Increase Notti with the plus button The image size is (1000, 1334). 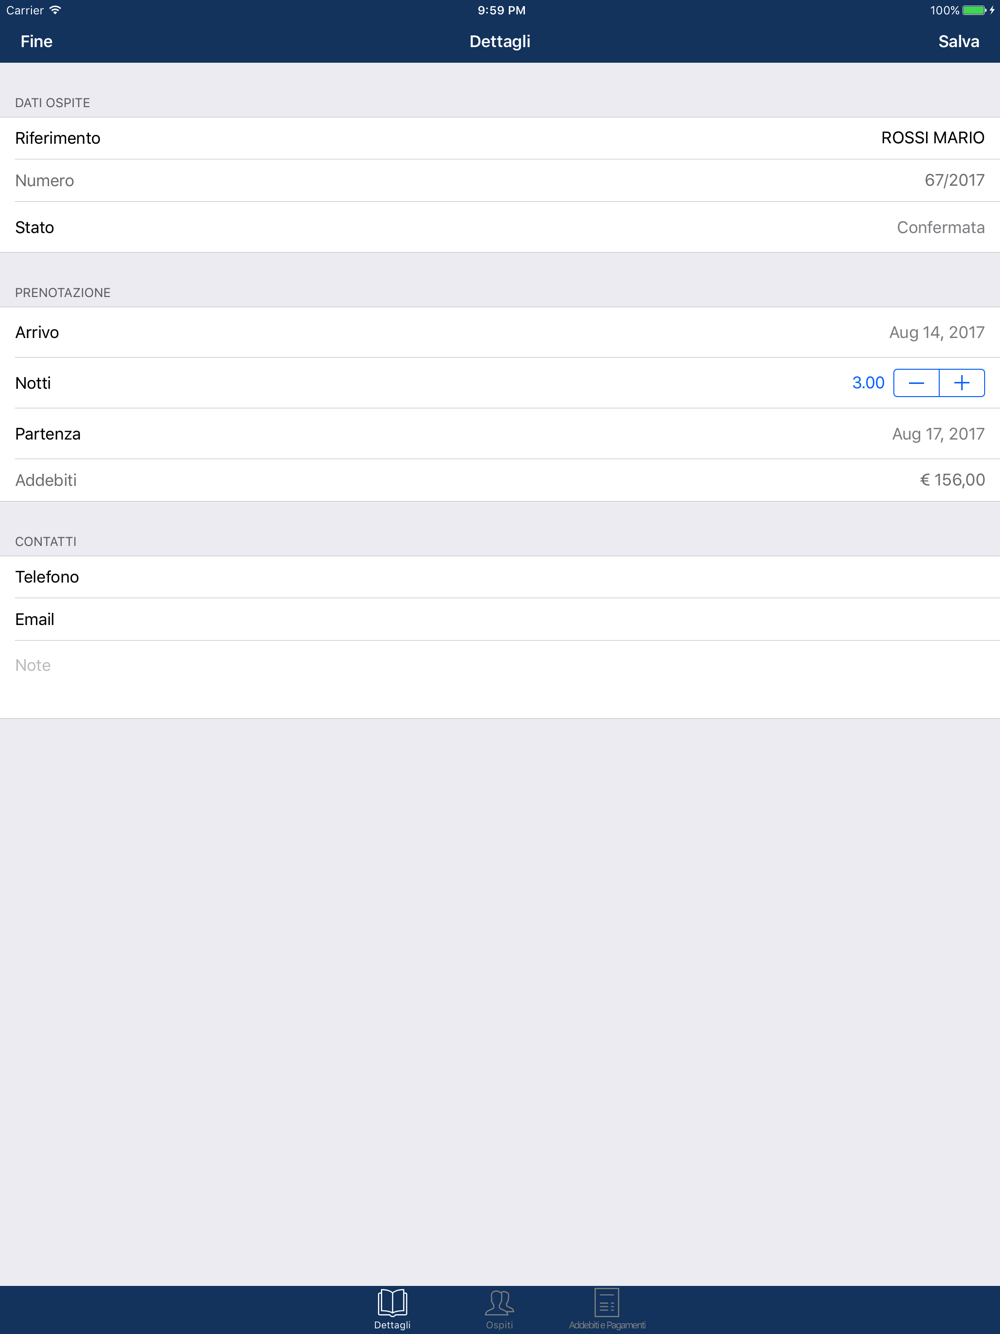pos(962,383)
